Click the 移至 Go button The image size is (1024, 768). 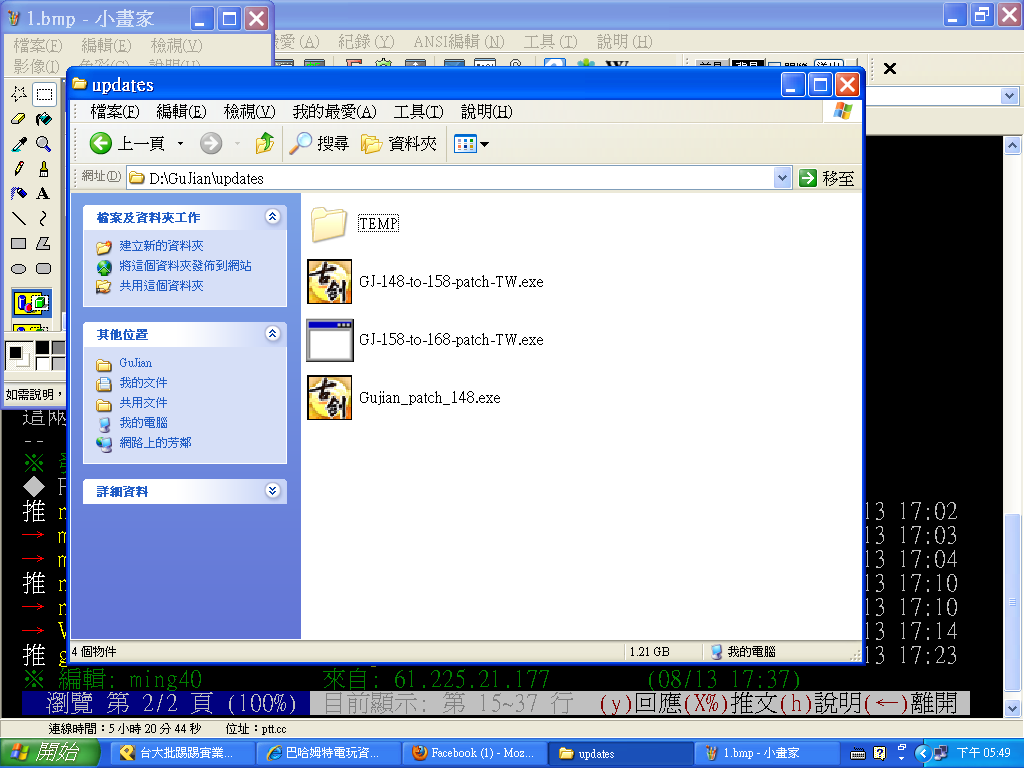827,178
